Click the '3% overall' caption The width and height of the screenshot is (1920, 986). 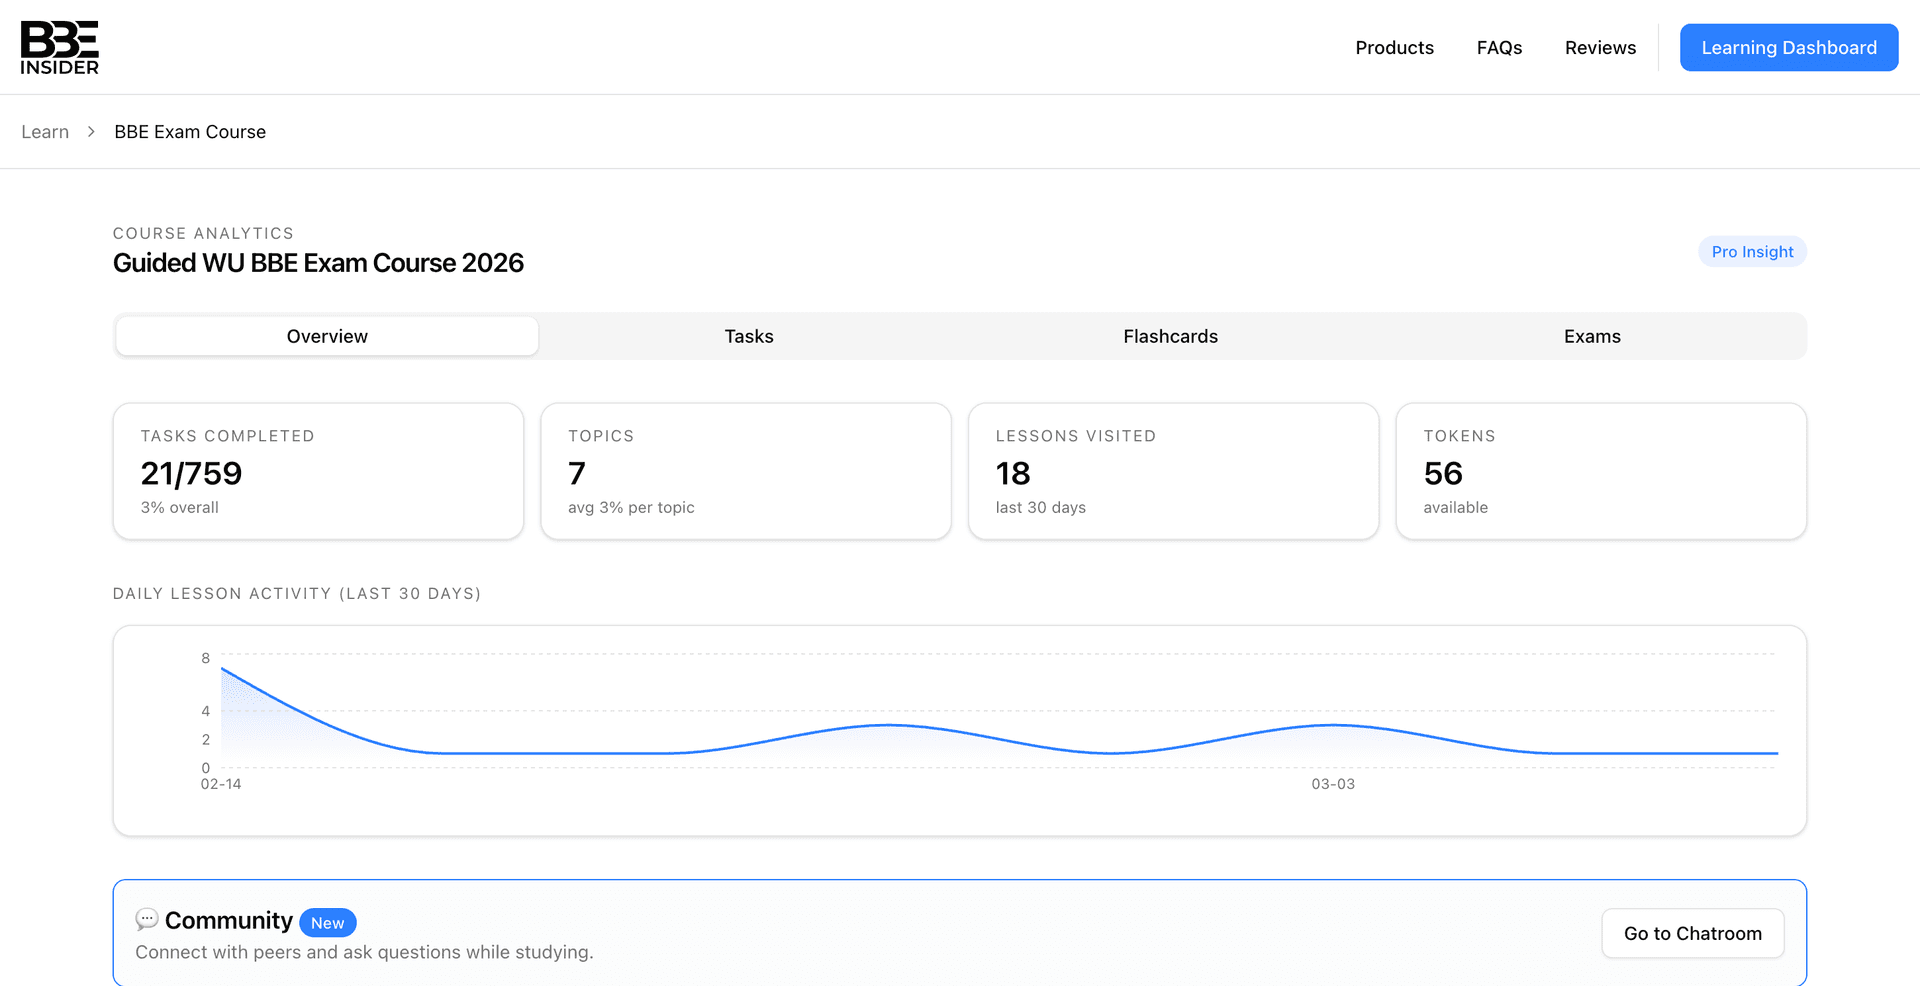pyautogui.click(x=180, y=508)
